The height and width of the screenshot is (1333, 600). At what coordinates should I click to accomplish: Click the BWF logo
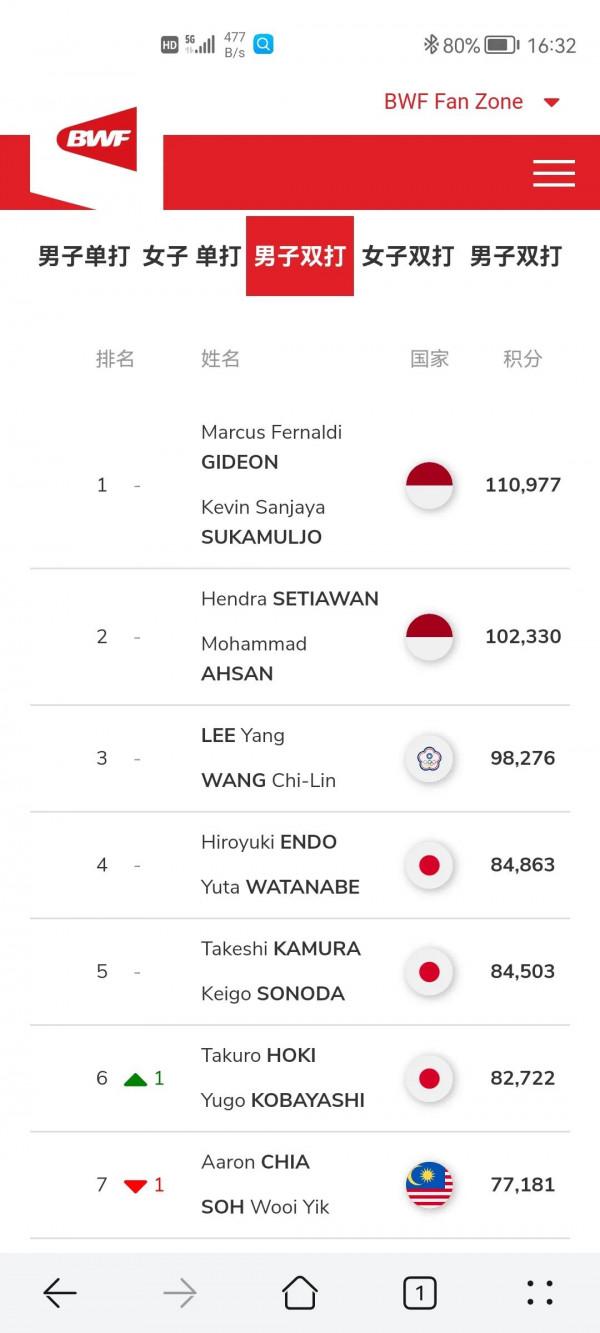pos(96,140)
